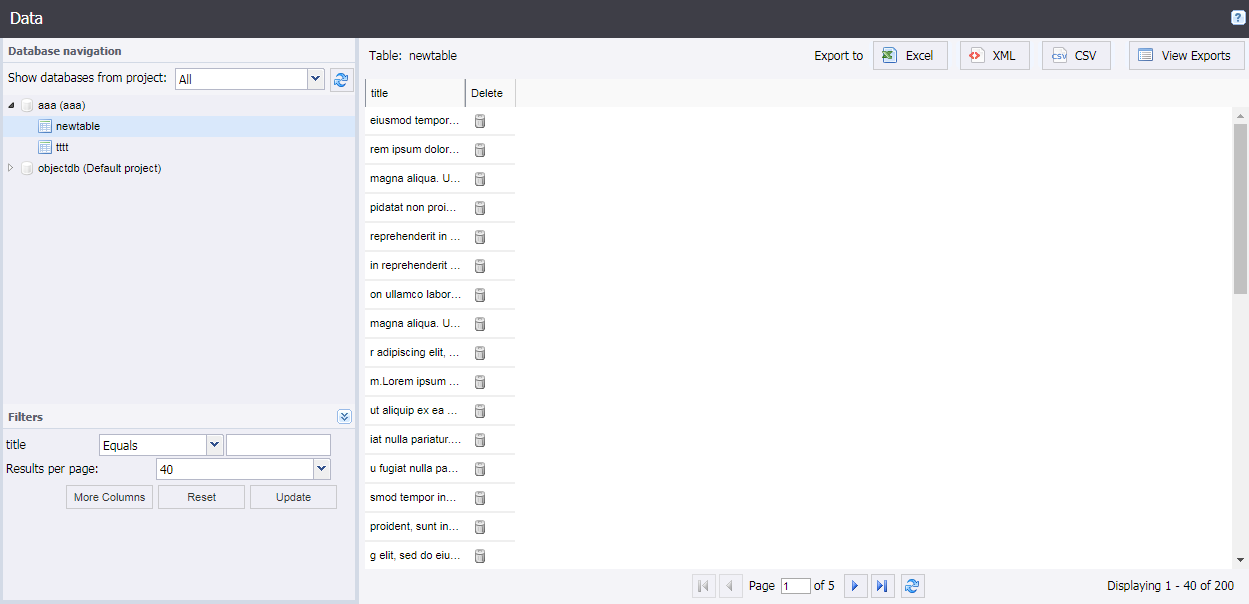Click the page number input field
The image size is (1249, 604).
coord(796,585)
